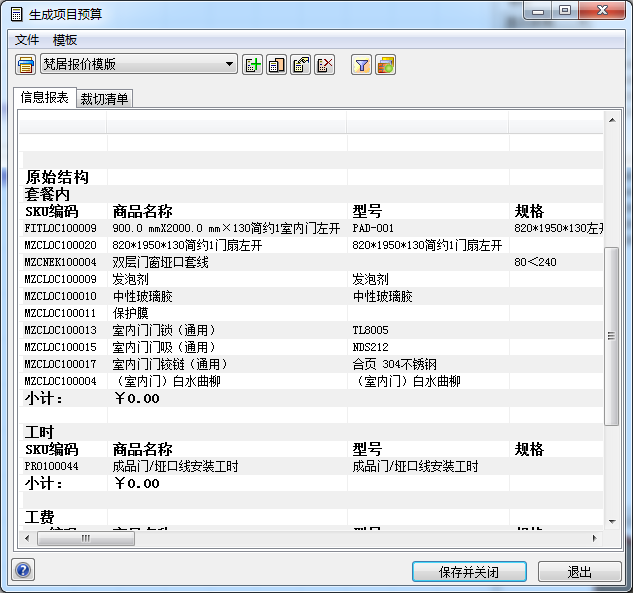Click the print template icon left of the dropdown
This screenshot has height=593, width=633.
point(26,65)
